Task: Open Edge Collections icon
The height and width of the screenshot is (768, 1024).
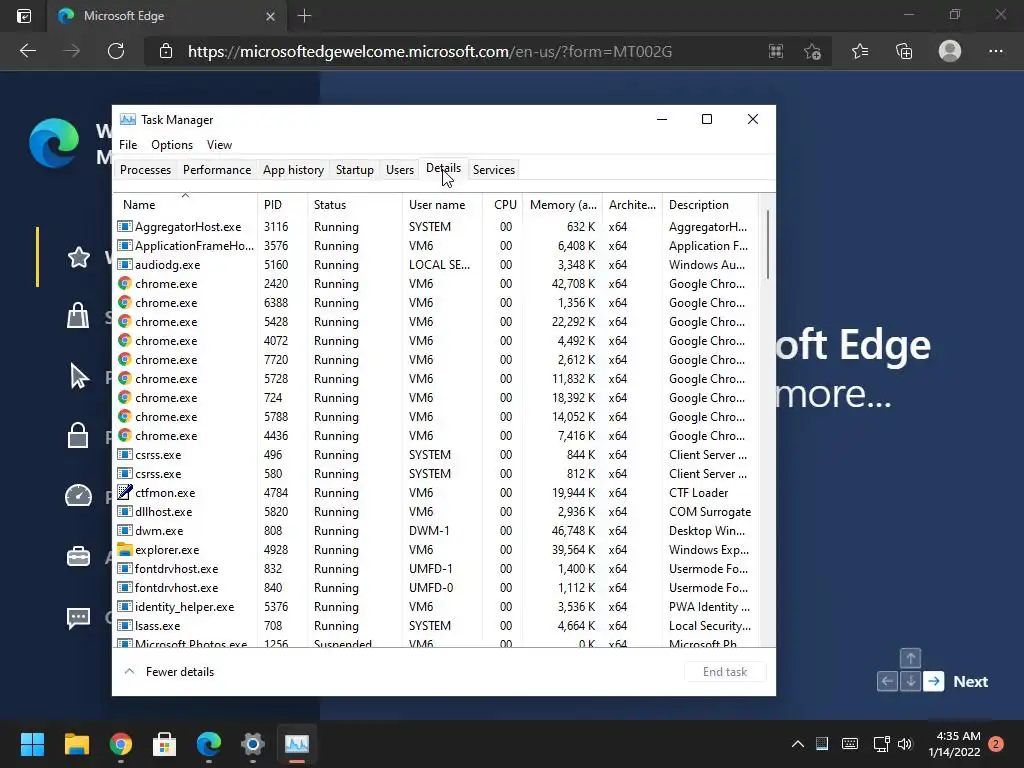Action: [x=904, y=51]
